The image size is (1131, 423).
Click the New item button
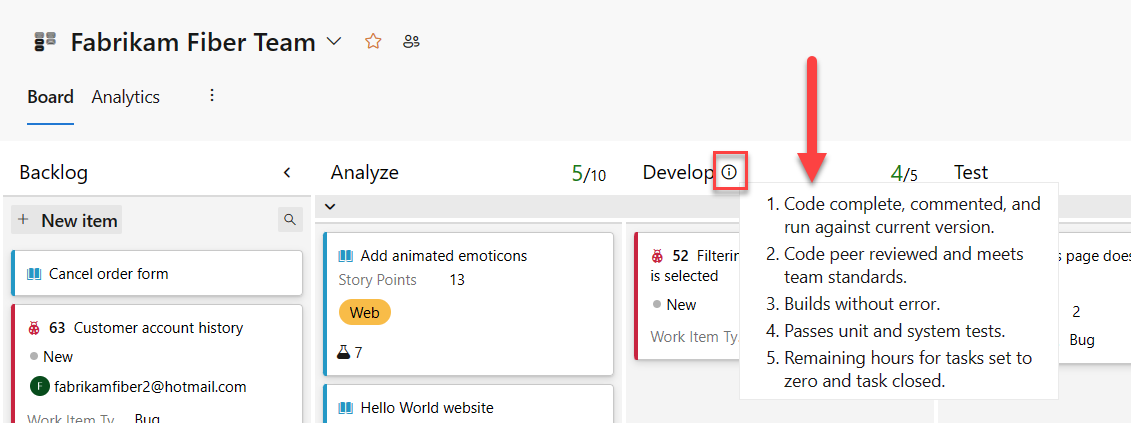(x=66, y=220)
